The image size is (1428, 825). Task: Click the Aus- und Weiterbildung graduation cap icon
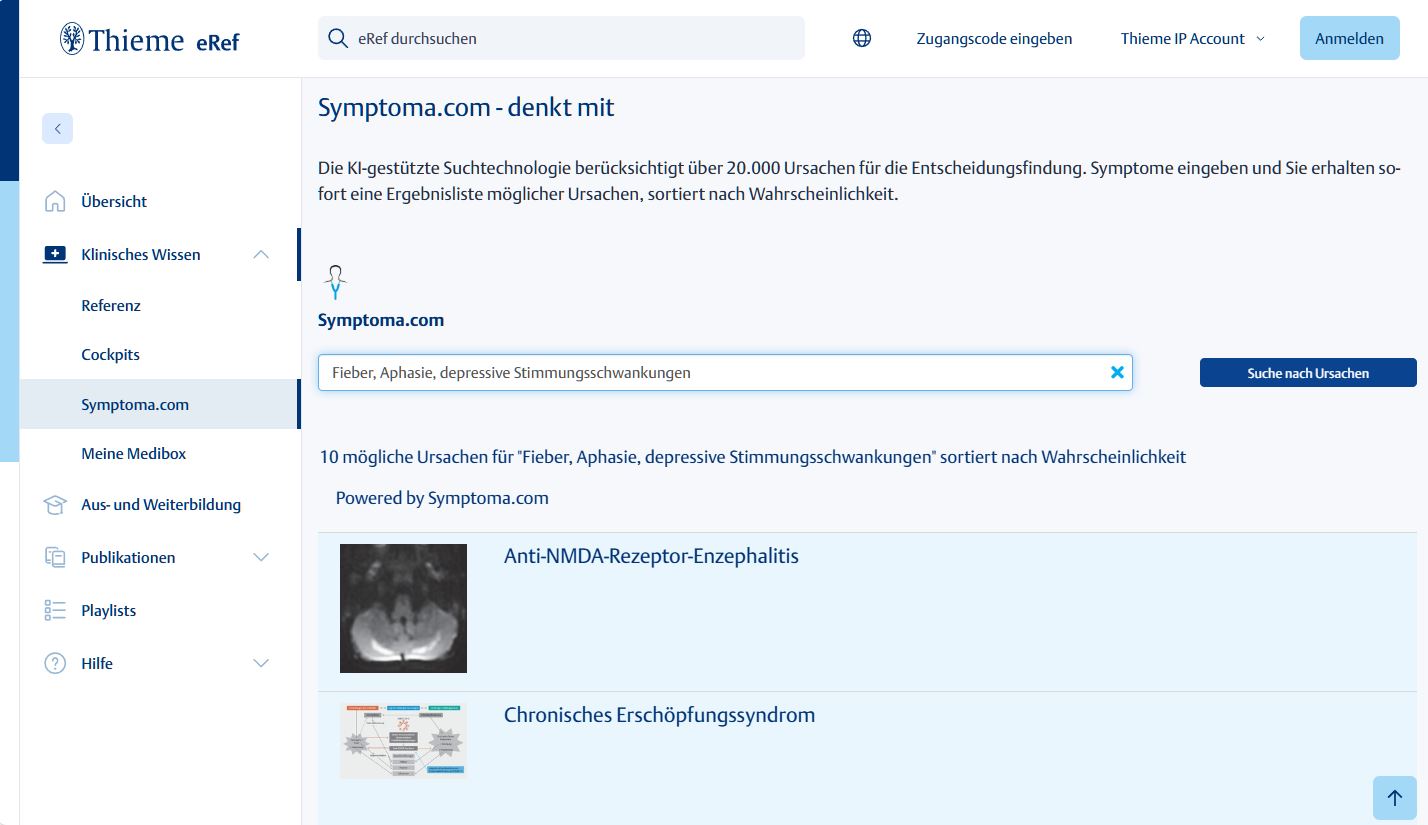55,505
